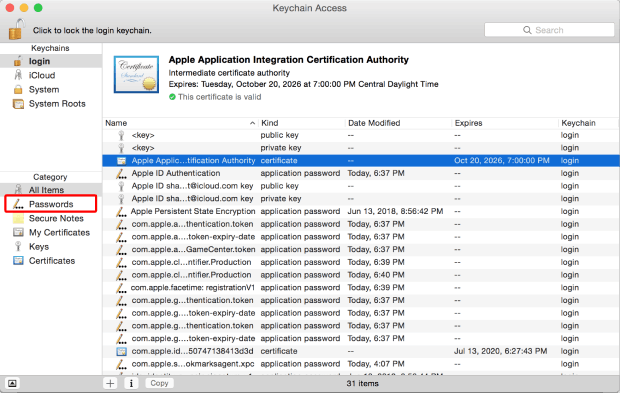Click the certificate icon beside com.apple.id...50747138413d3d
This screenshot has width=620, height=393.
click(121, 351)
